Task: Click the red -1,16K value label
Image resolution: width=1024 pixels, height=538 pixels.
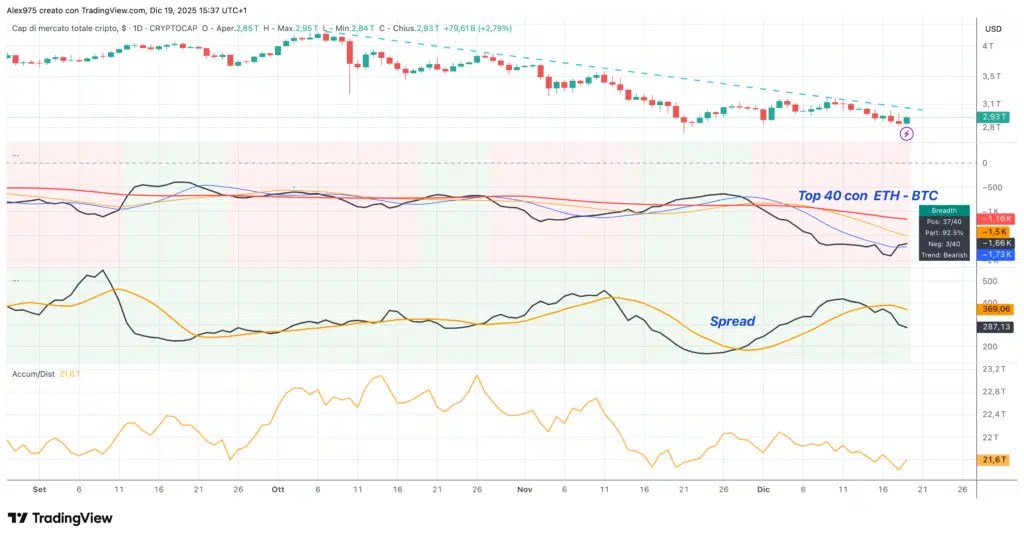Action: pyautogui.click(x=994, y=219)
